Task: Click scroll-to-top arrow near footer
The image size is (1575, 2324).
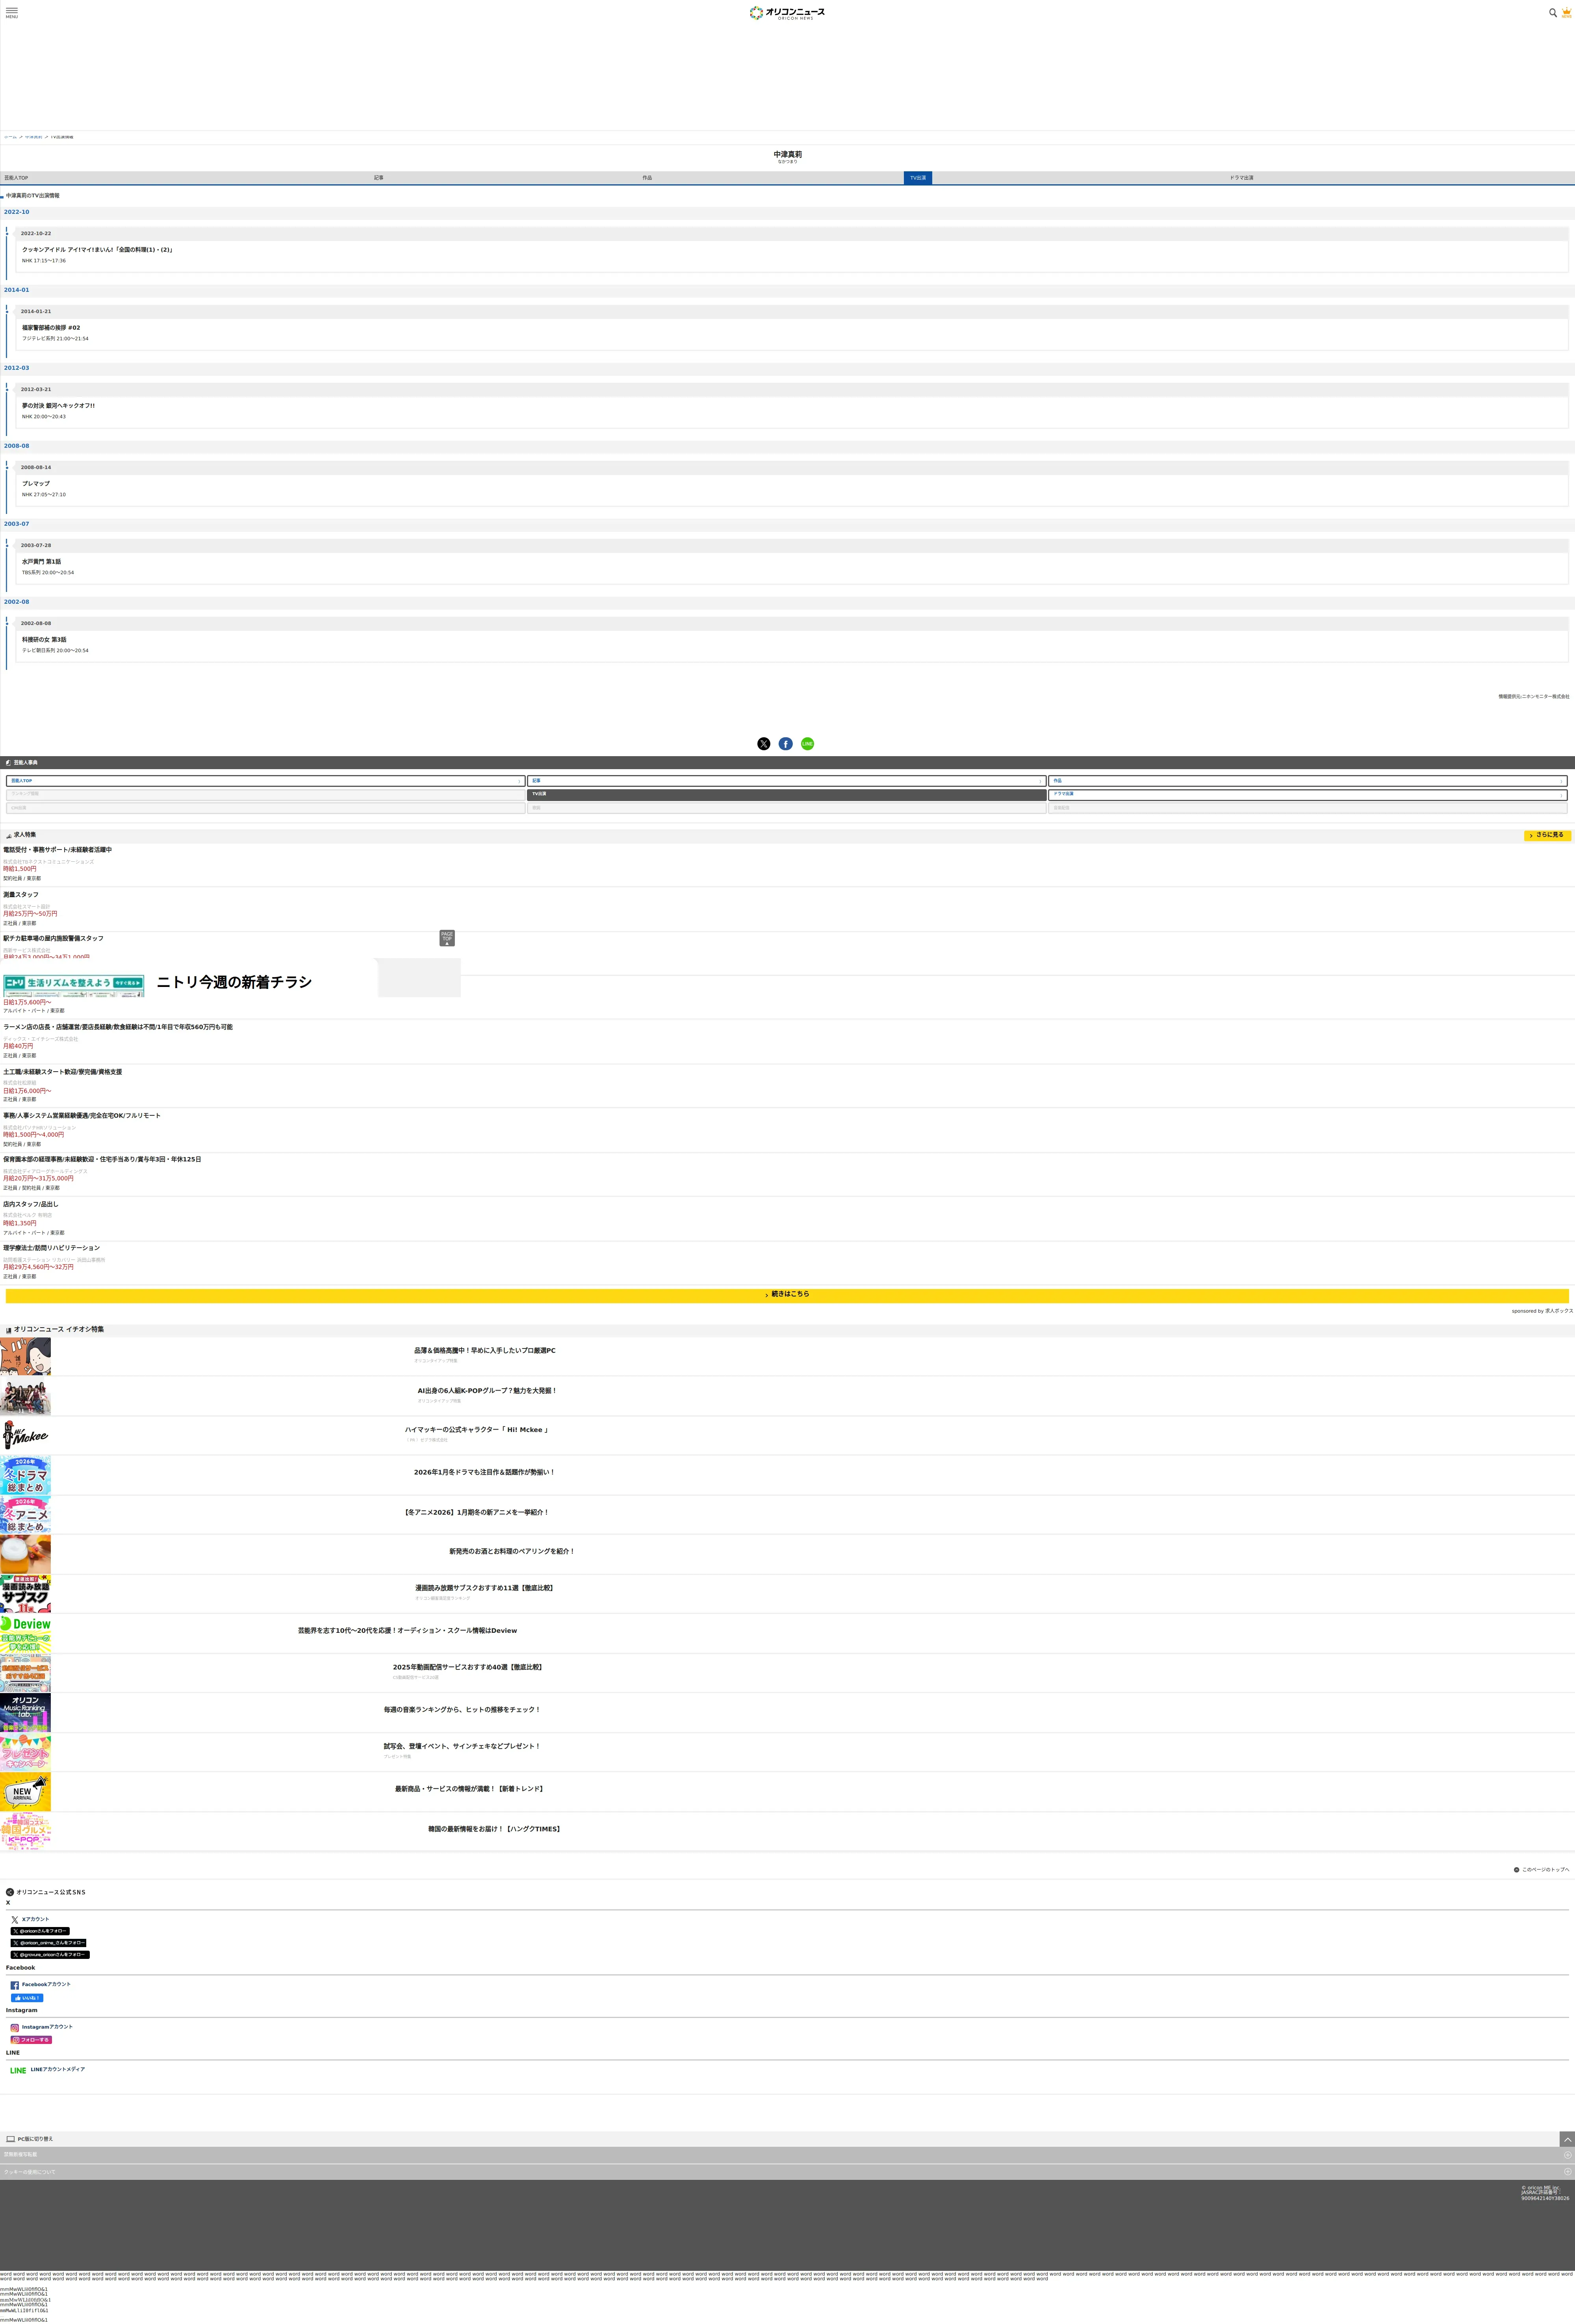Action: tap(1567, 2139)
